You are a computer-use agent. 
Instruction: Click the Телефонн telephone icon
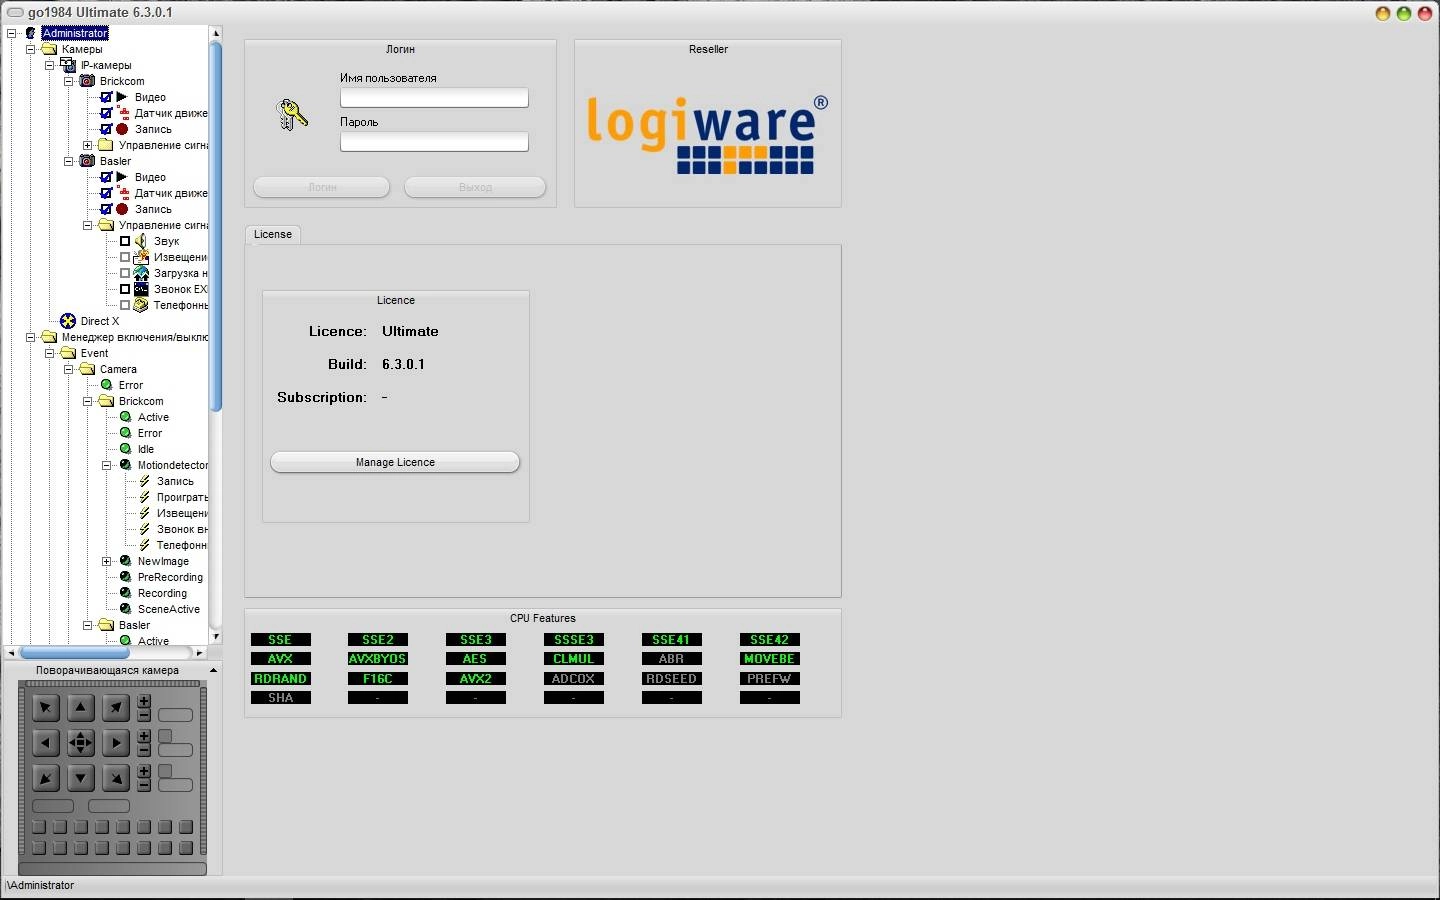pyautogui.click(x=141, y=305)
